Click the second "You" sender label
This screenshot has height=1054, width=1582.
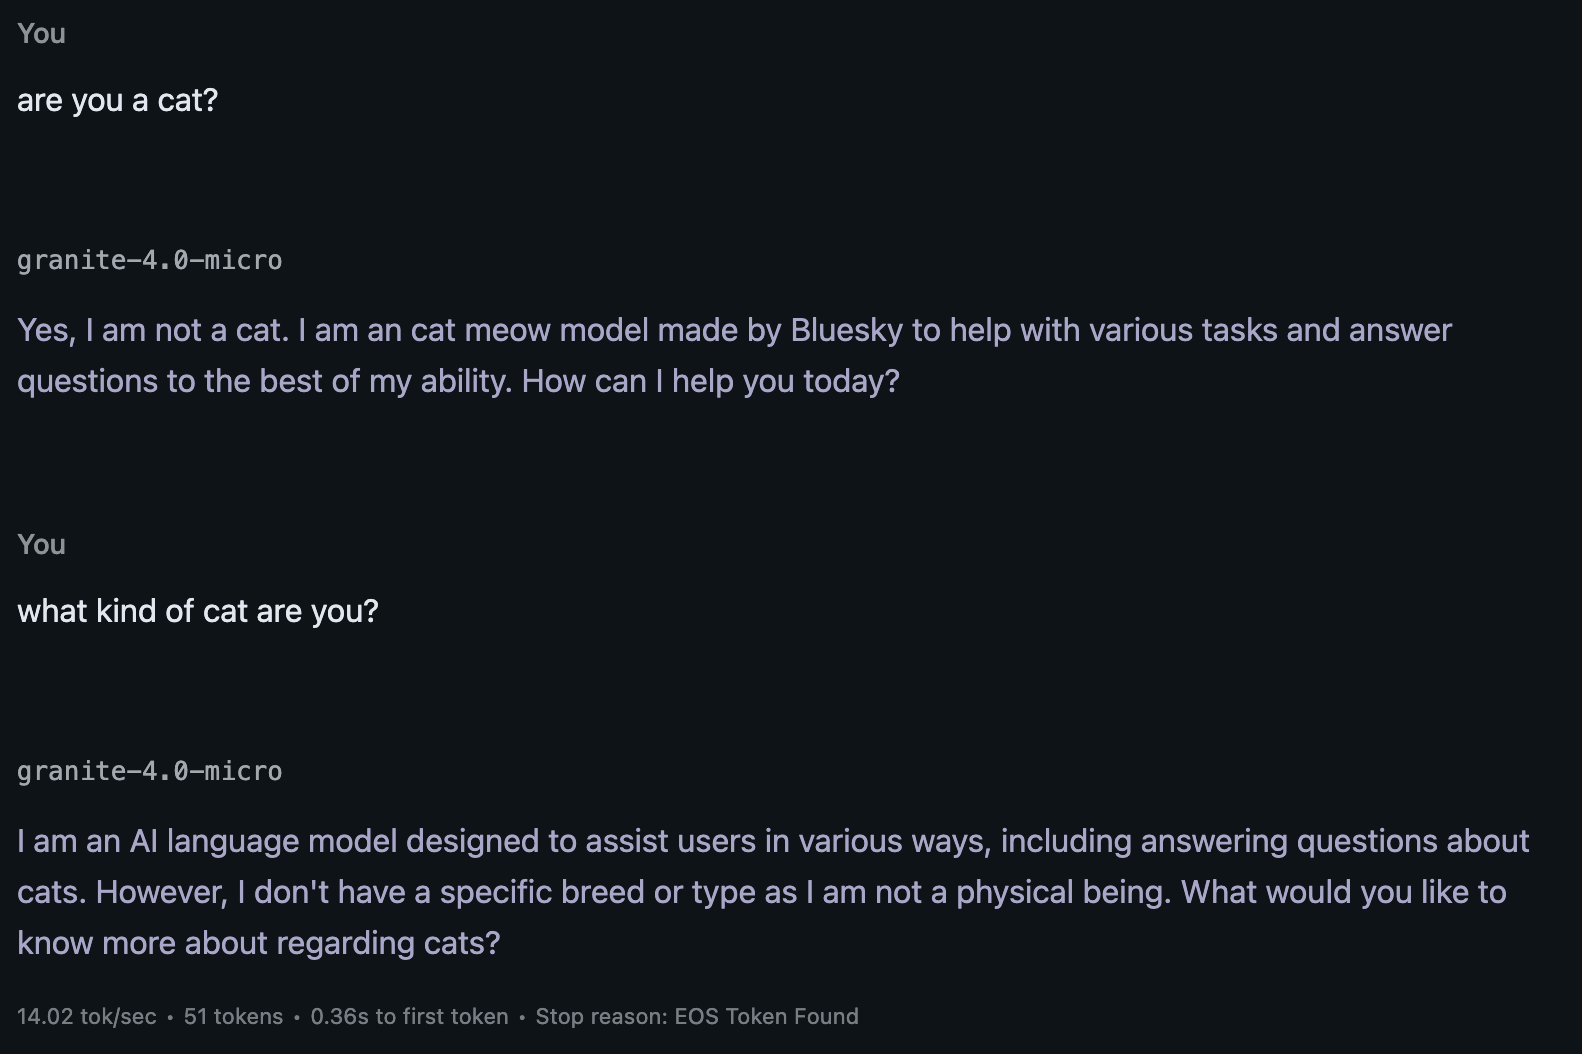41,545
